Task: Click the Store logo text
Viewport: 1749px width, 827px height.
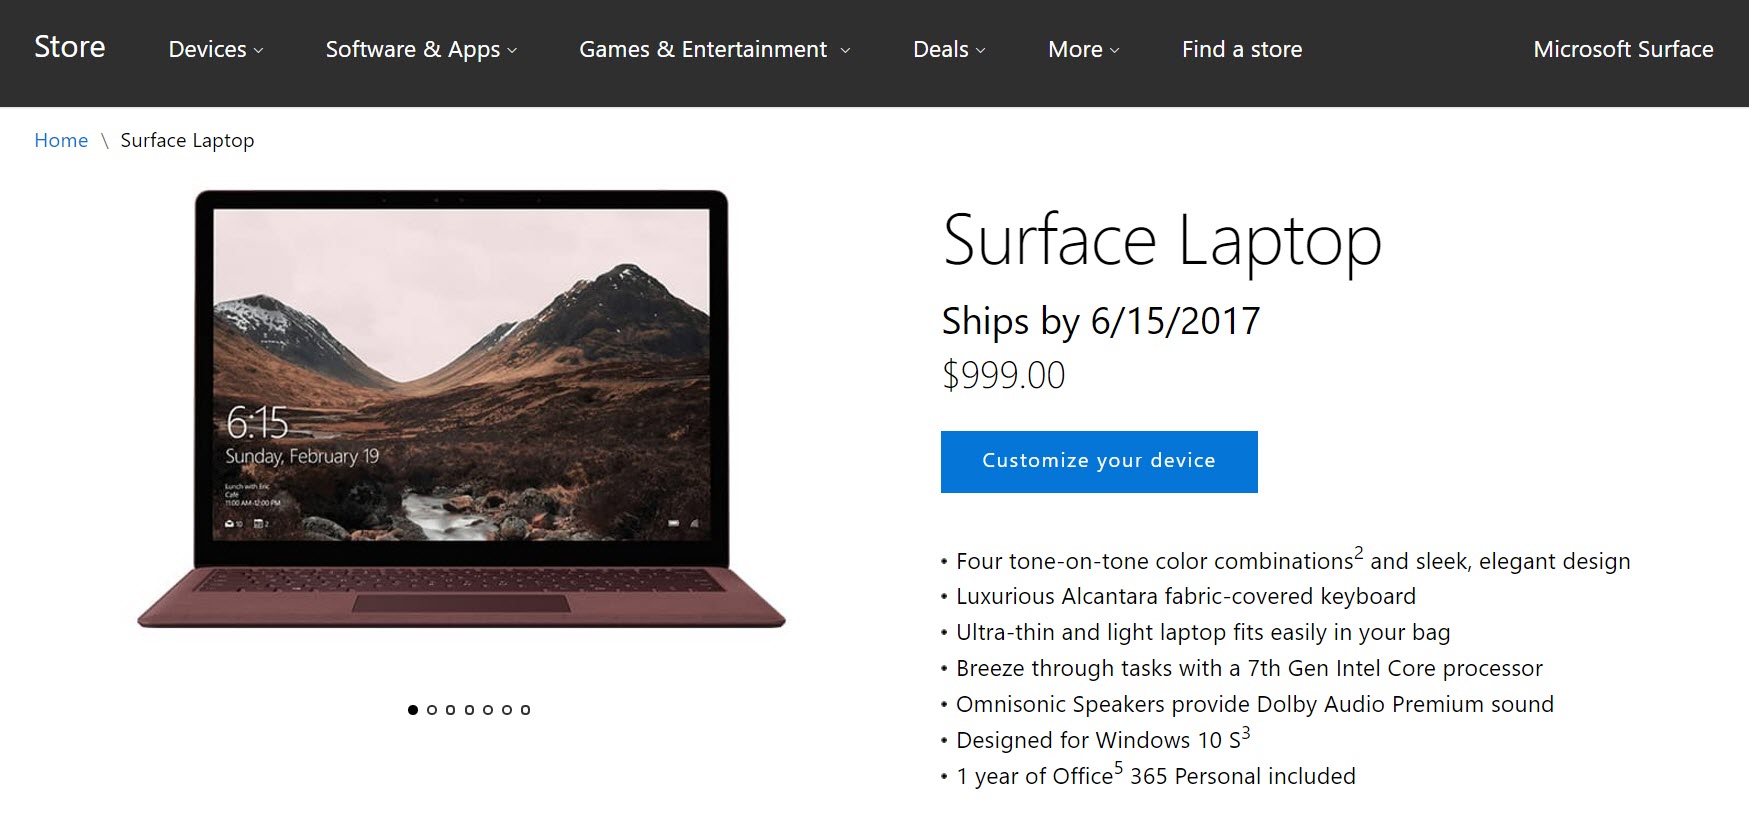Action: pyautogui.click(x=69, y=47)
